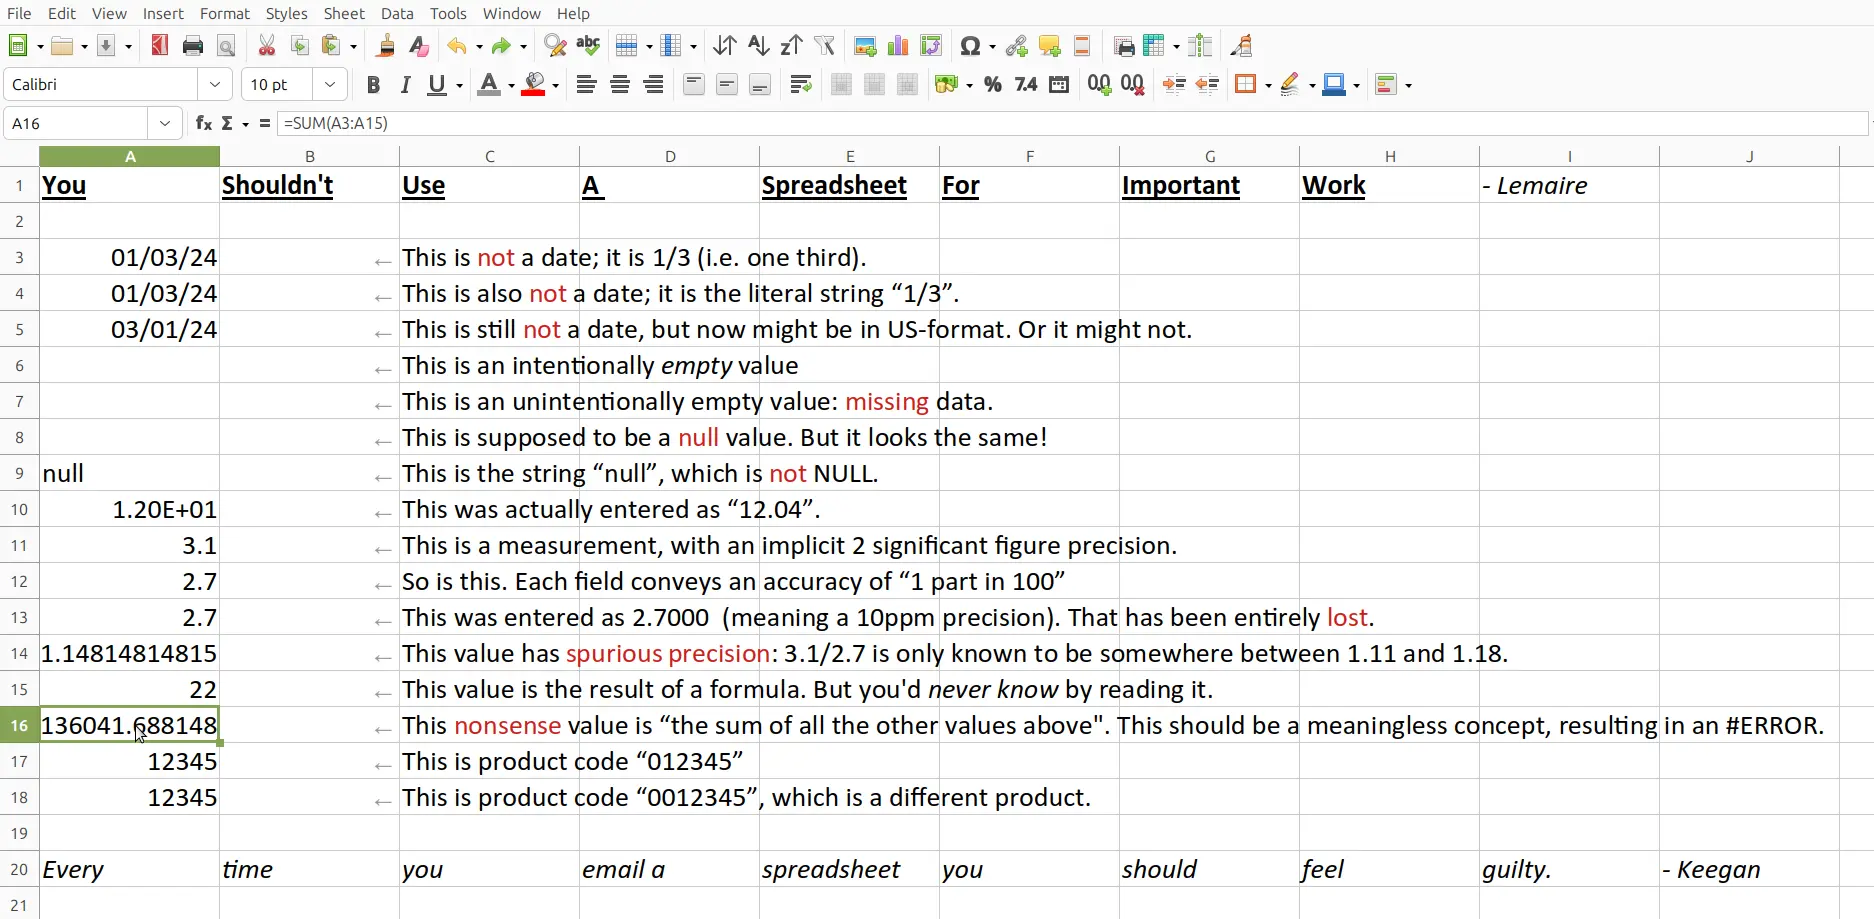
Task: Open the Name Box dropdown
Action: pos(165,124)
